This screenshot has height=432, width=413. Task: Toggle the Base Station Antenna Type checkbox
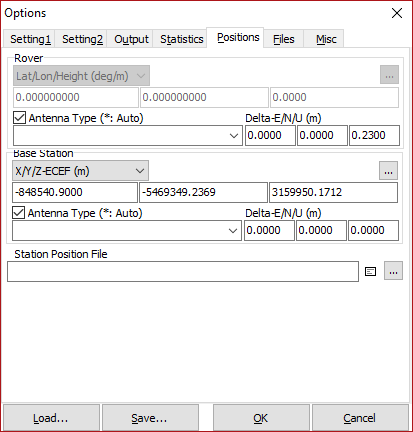coord(18,213)
